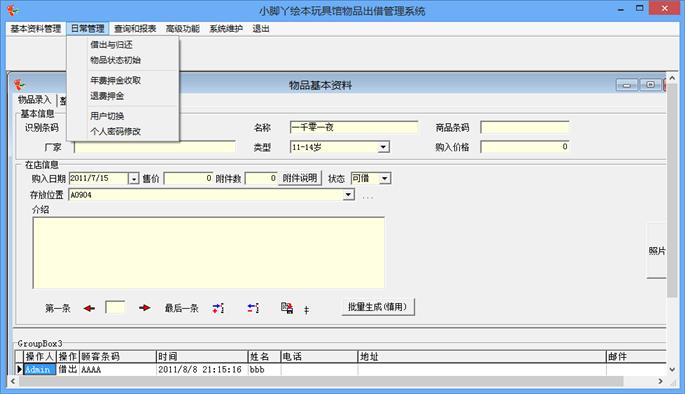Image resolution: width=685 pixels, height=394 pixels.
Task: Click the record number box between arrows
Action: 115,308
